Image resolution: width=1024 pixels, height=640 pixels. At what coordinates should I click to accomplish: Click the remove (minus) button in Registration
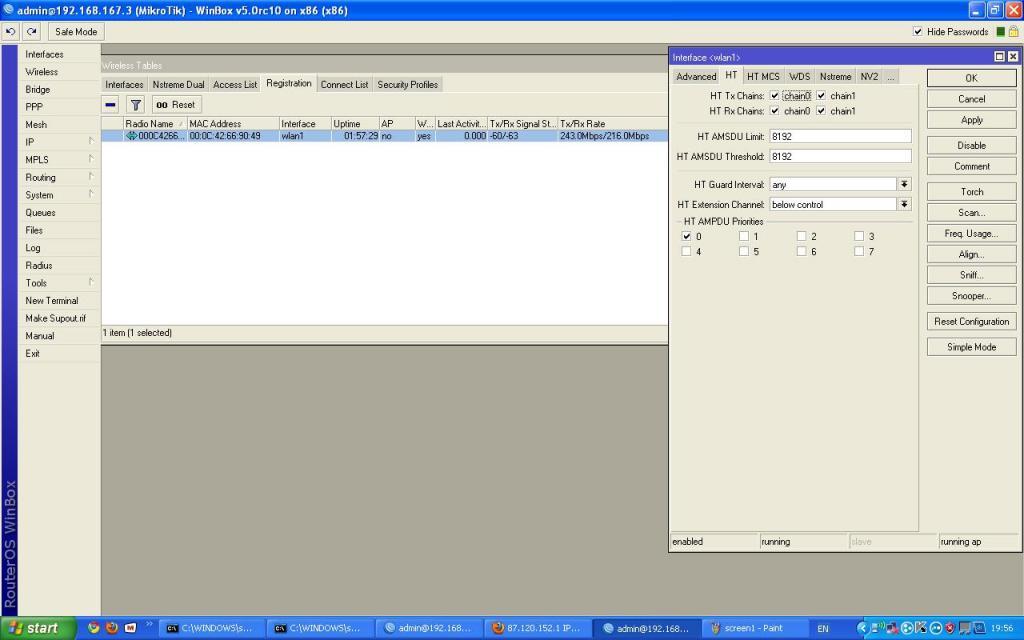[111, 105]
